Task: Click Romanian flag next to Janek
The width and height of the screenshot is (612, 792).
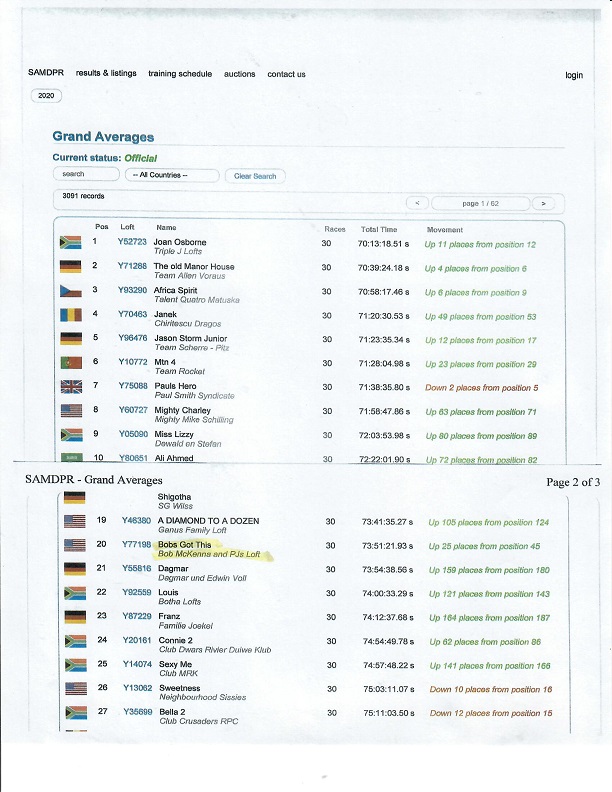Action: tap(70, 315)
